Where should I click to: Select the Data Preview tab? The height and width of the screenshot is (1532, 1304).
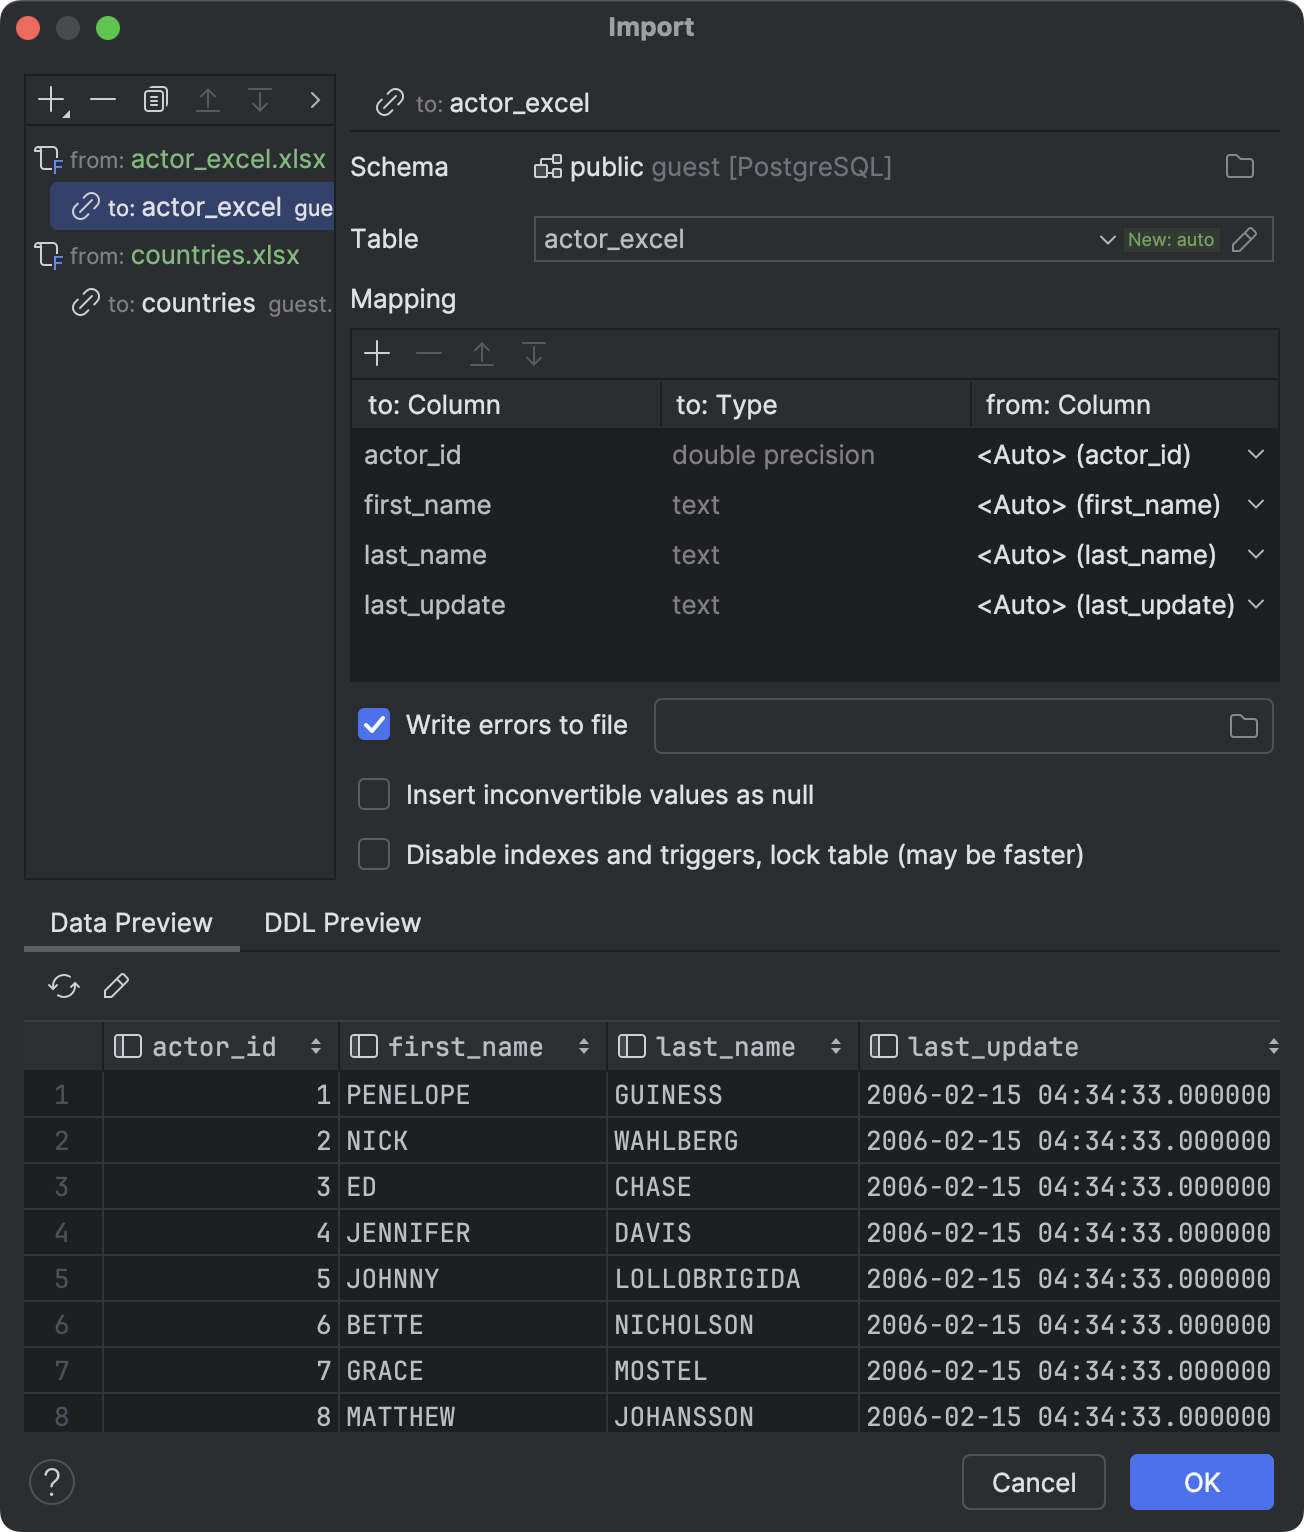pyautogui.click(x=130, y=922)
